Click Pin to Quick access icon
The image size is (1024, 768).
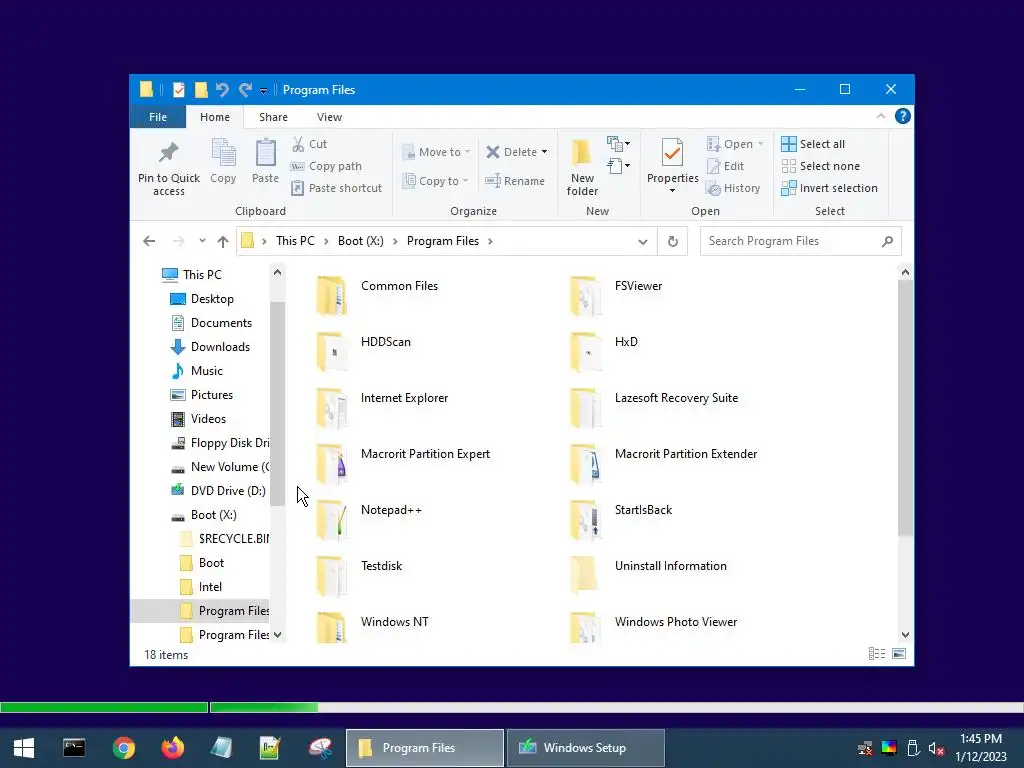(x=168, y=153)
